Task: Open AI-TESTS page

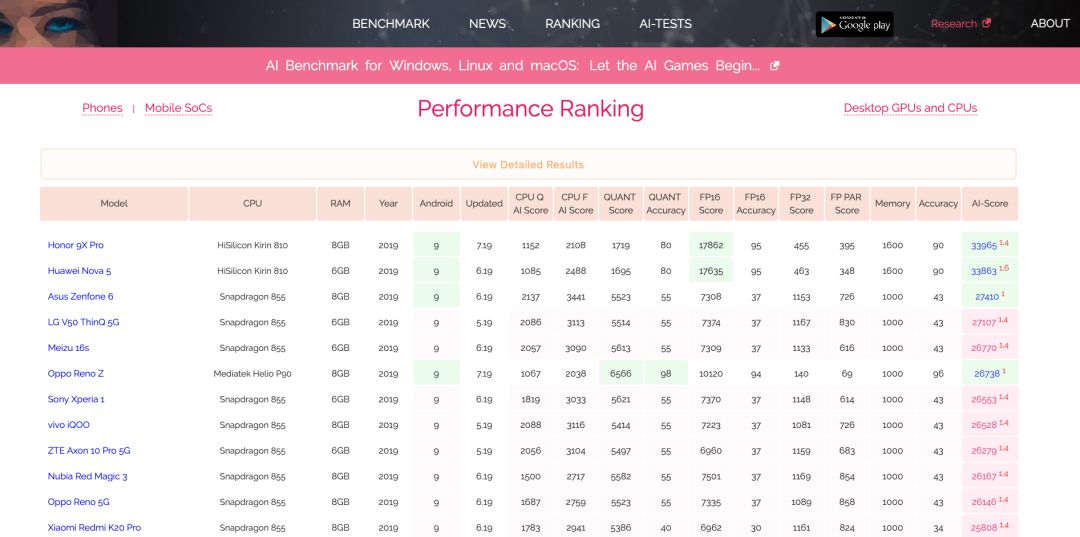Action: coord(665,23)
